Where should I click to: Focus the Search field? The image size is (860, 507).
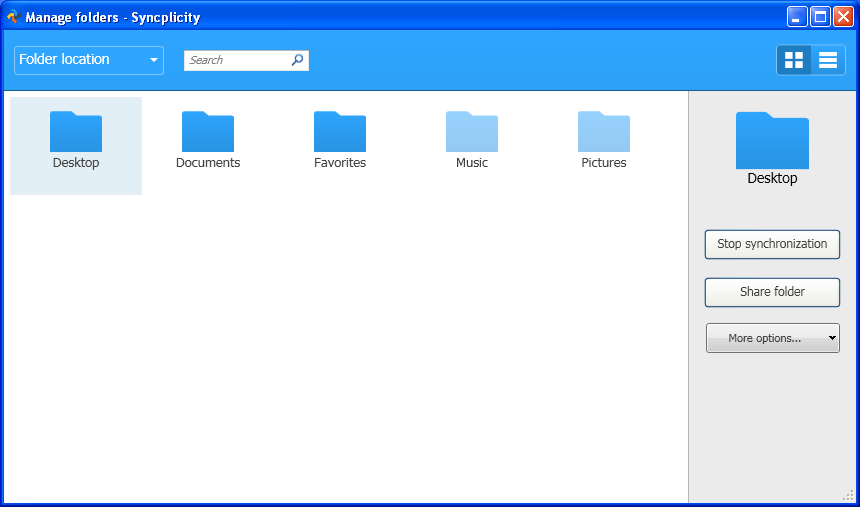[x=246, y=60]
